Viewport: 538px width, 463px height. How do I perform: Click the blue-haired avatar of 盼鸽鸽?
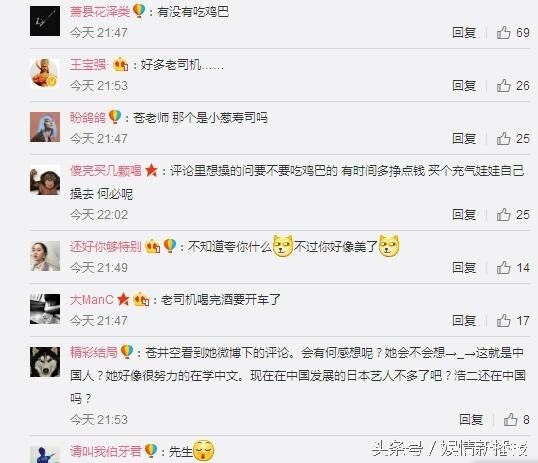pyautogui.click(x=45, y=127)
